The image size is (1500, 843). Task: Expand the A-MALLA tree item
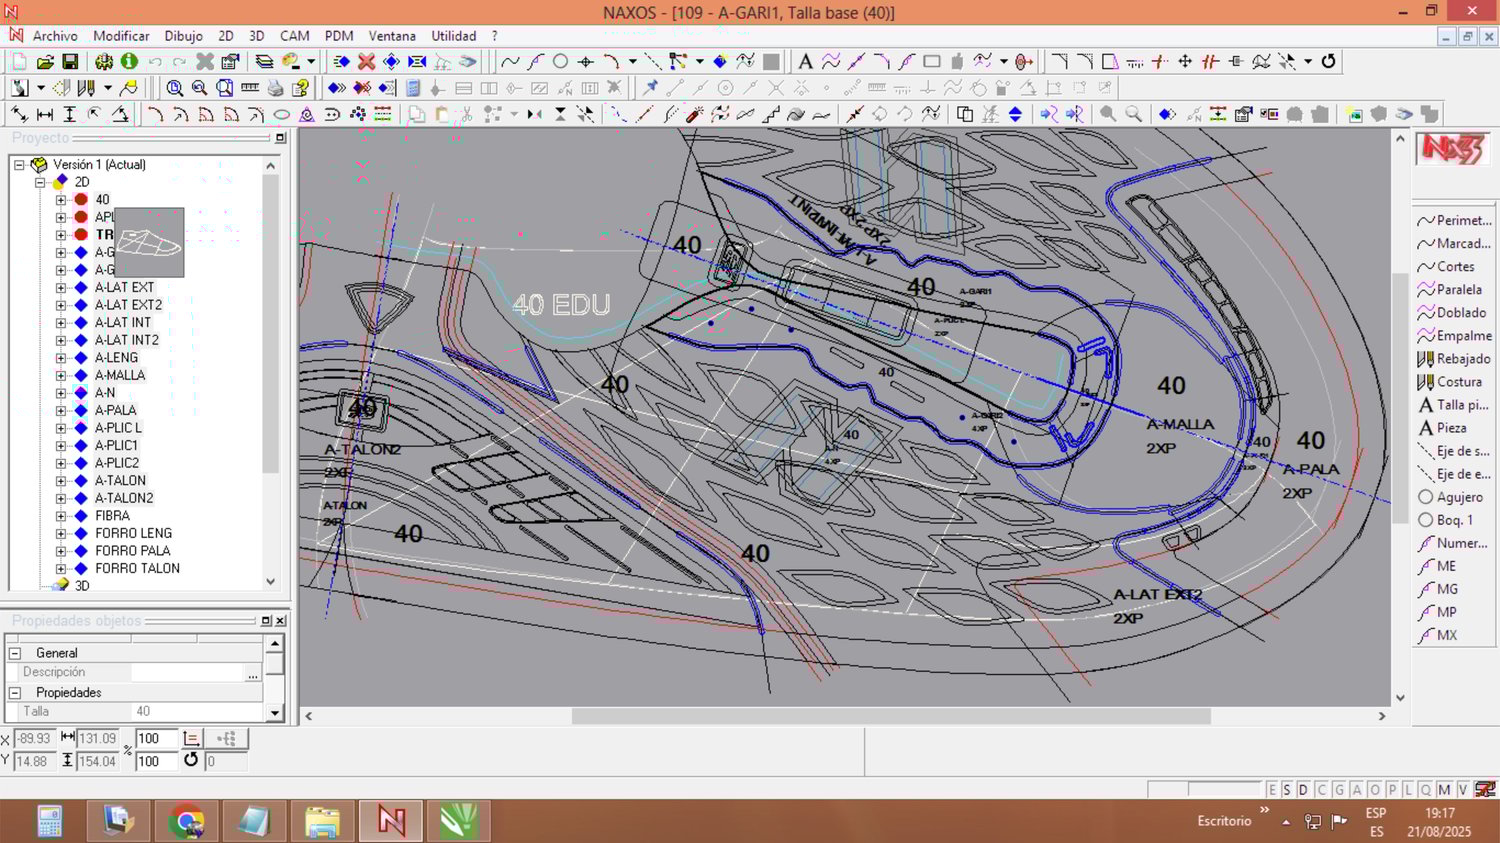pyautogui.click(x=61, y=375)
